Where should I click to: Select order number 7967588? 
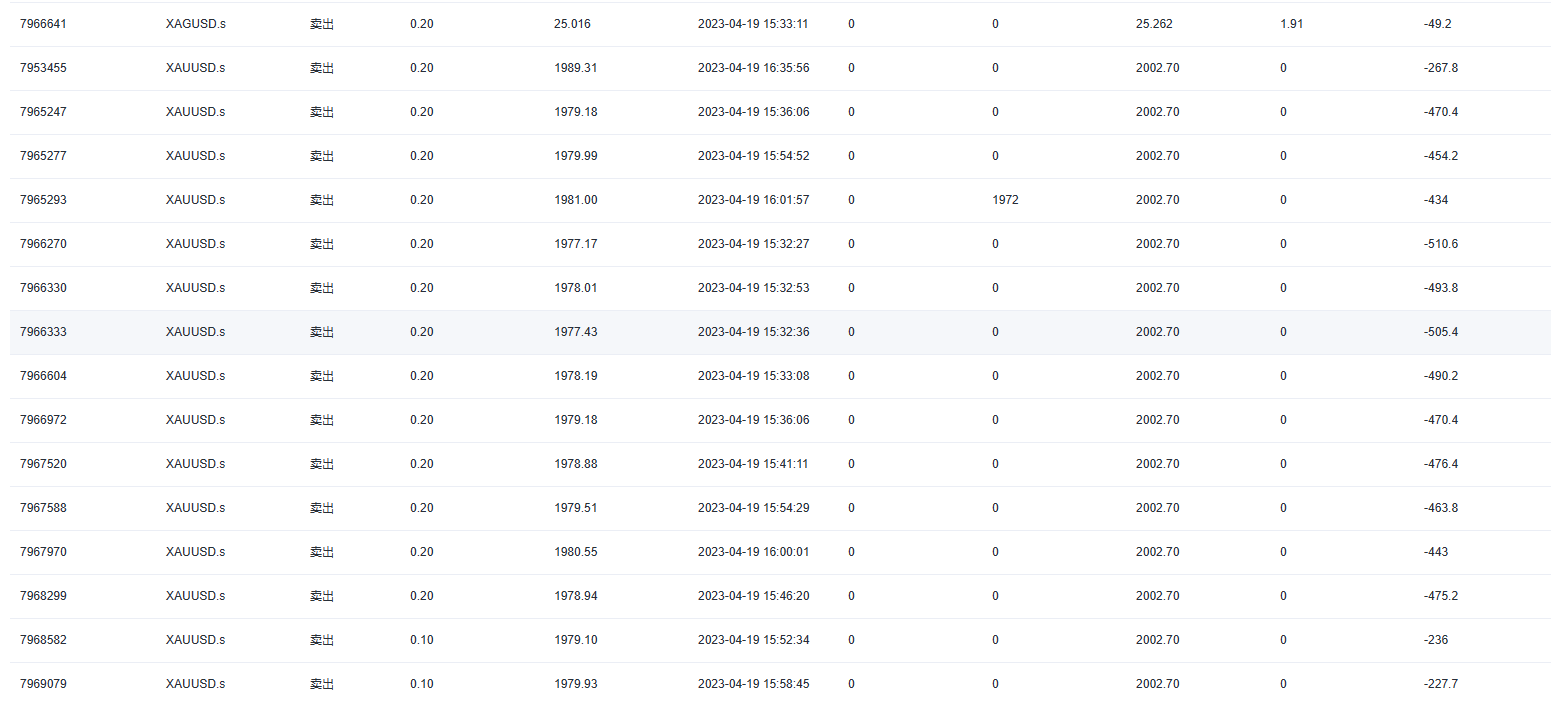point(43,508)
